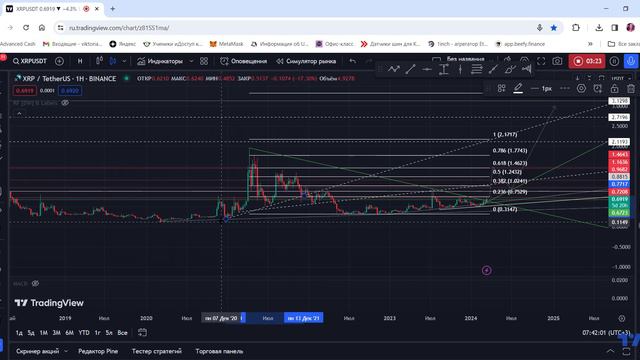This screenshot has width=640, height=360.
Task: Open indicator templates grid icon
Action: [204, 61]
